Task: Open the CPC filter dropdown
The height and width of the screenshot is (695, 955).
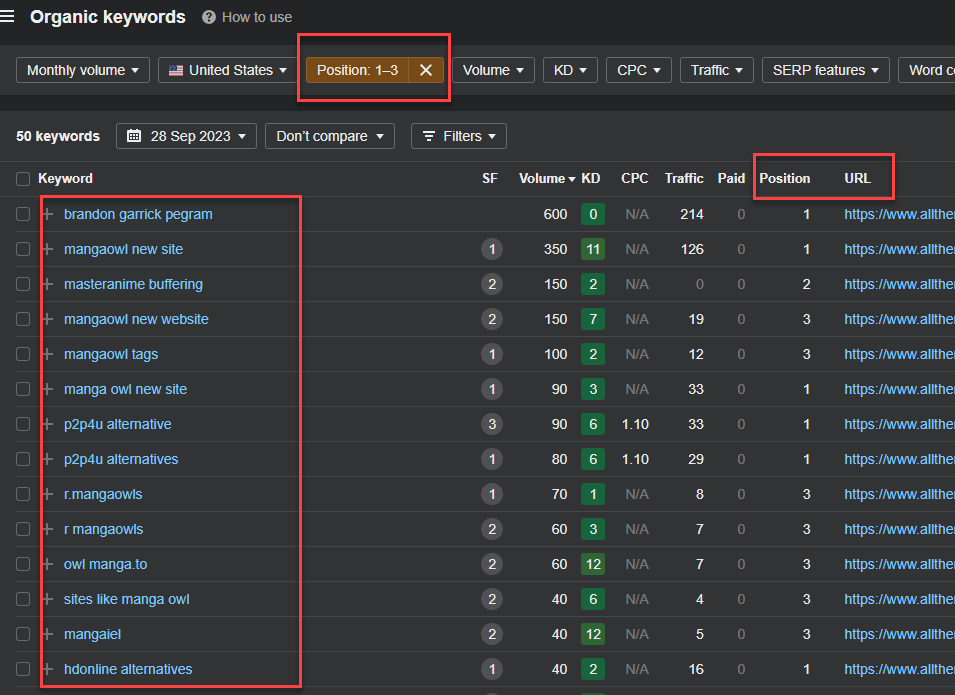Action: tap(639, 70)
